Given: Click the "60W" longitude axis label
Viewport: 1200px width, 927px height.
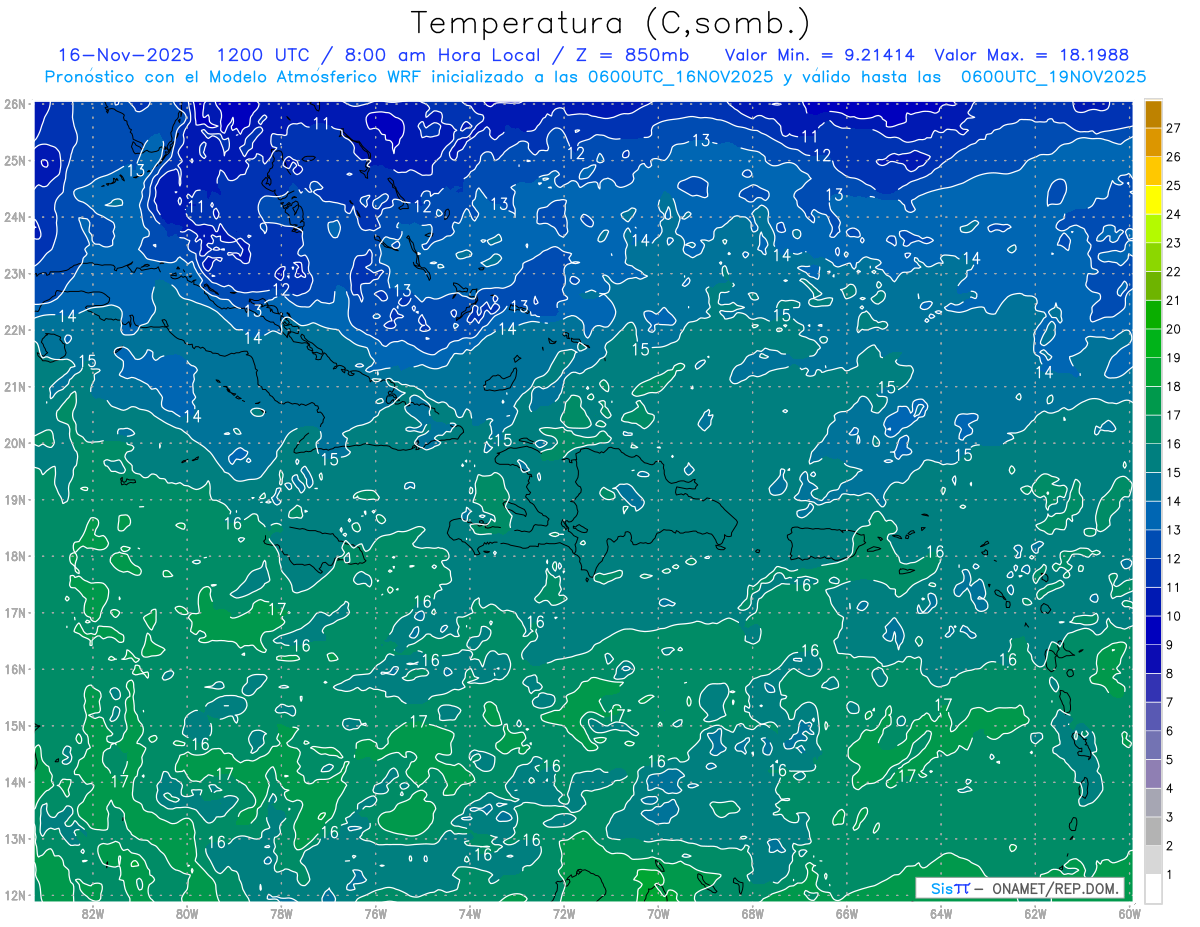Looking at the screenshot, I should click(x=1129, y=913).
